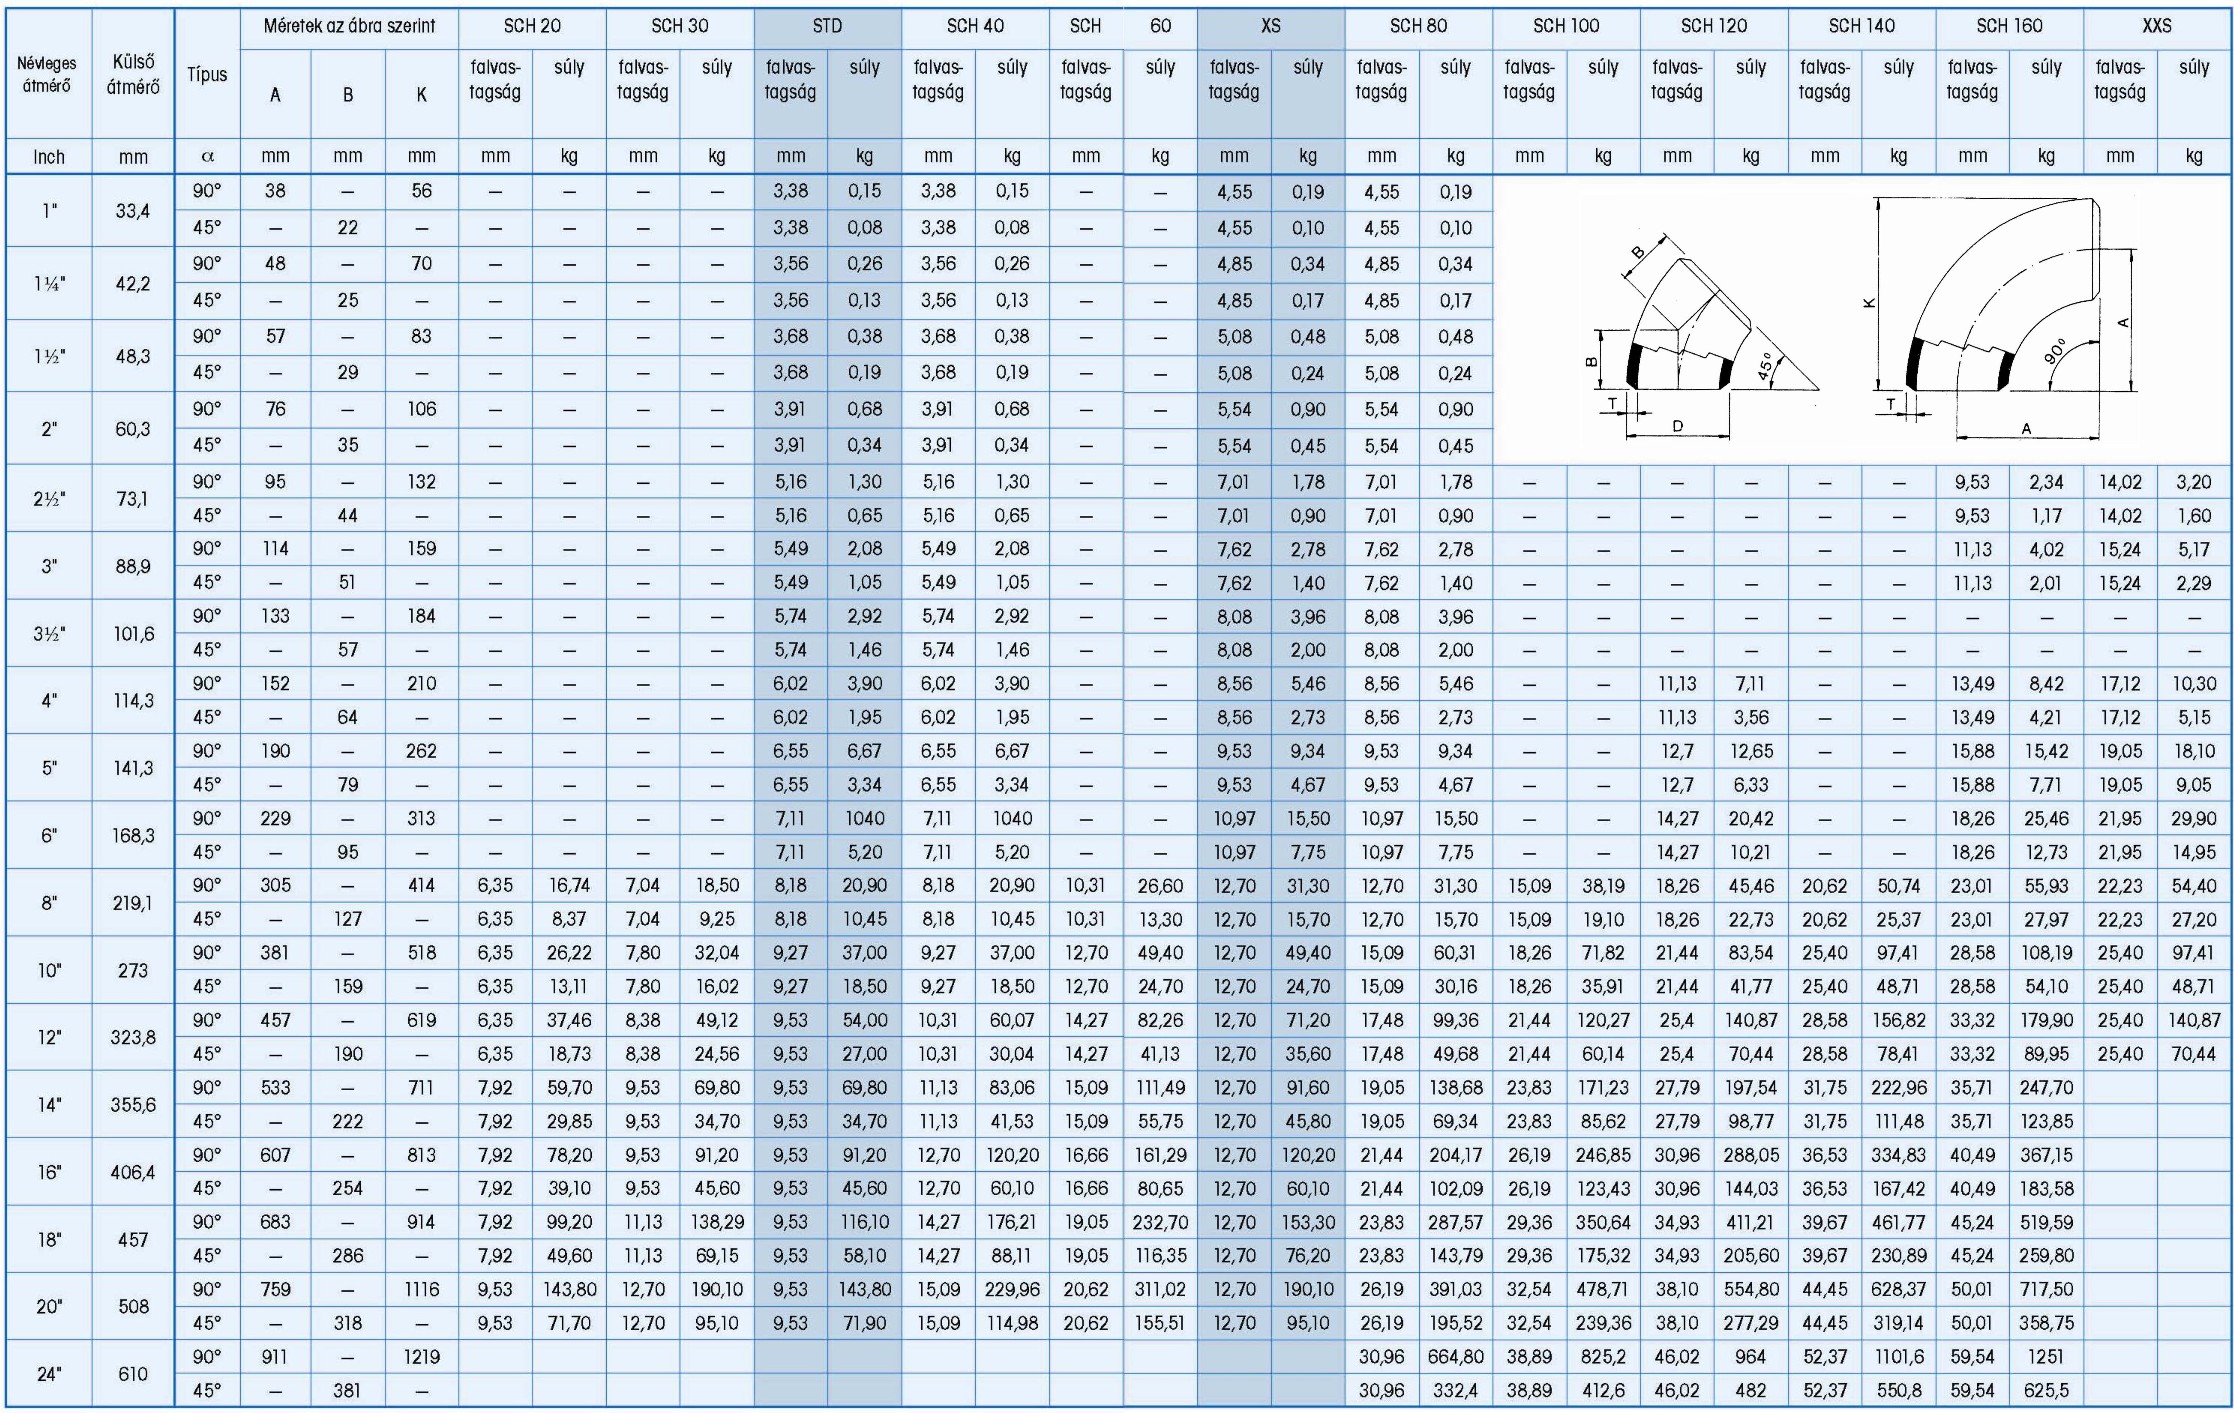Screen dimensions: 2234x1413
Task: Click SCH 60 weight value '311,02'
Action: point(1160,1290)
